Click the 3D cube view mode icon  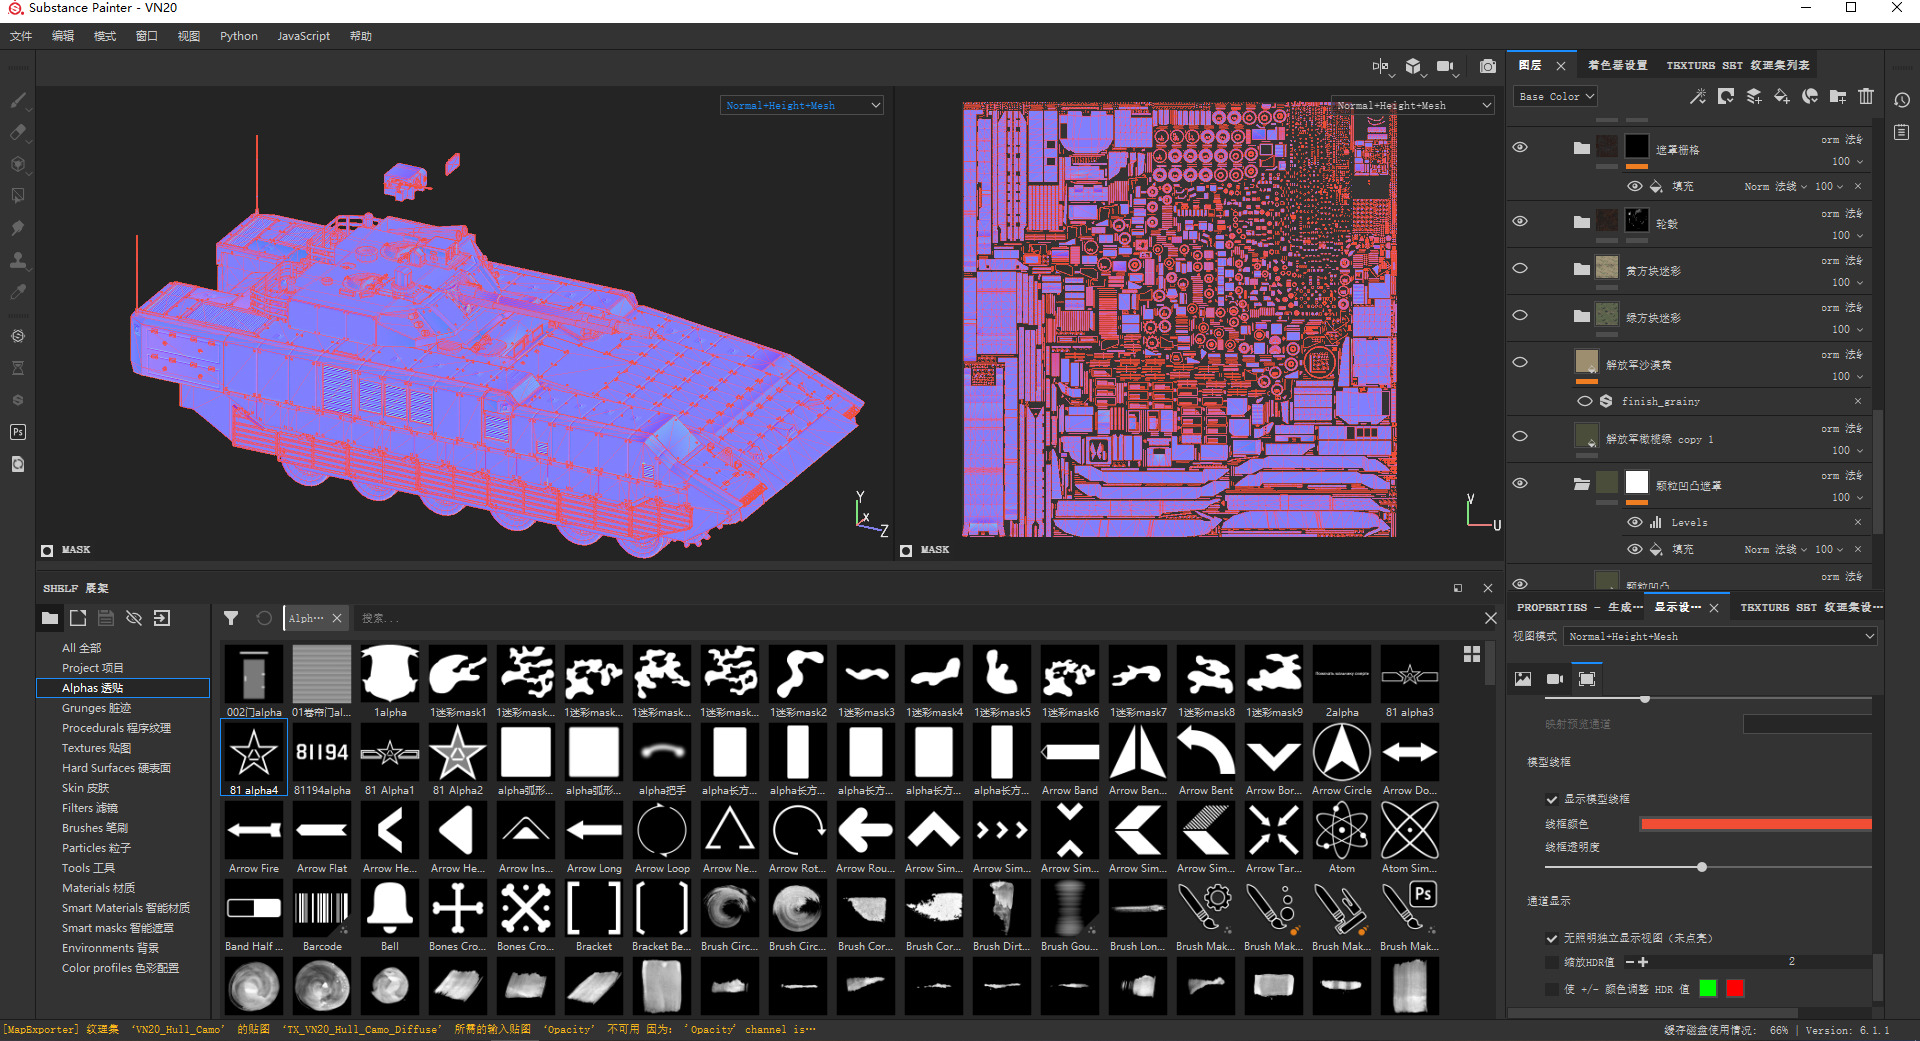pos(1413,66)
